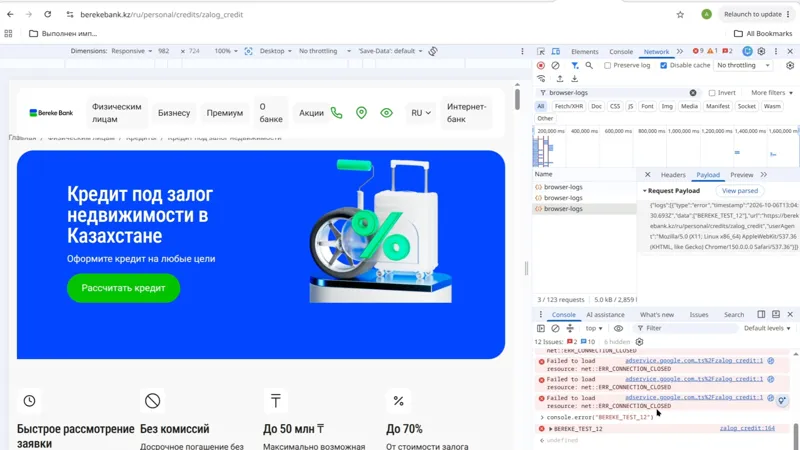Click the inspect element picker icon
The width and height of the screenshot is (800, 450).
click(541, 52)
